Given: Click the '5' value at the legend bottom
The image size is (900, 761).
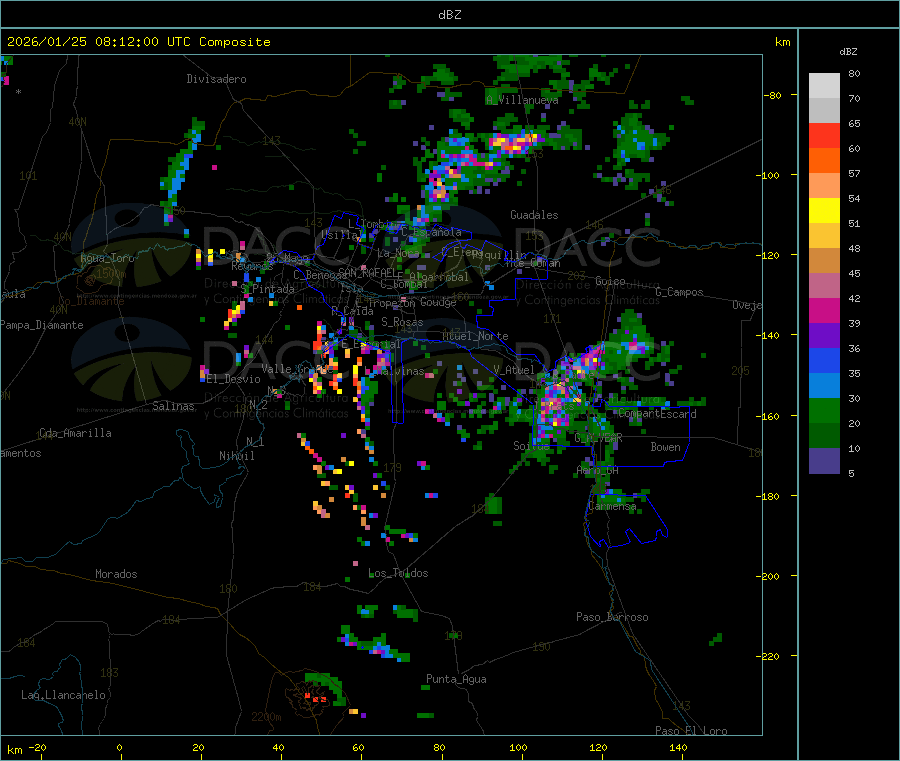Looking at the screenshot, I should coord(851,473).
